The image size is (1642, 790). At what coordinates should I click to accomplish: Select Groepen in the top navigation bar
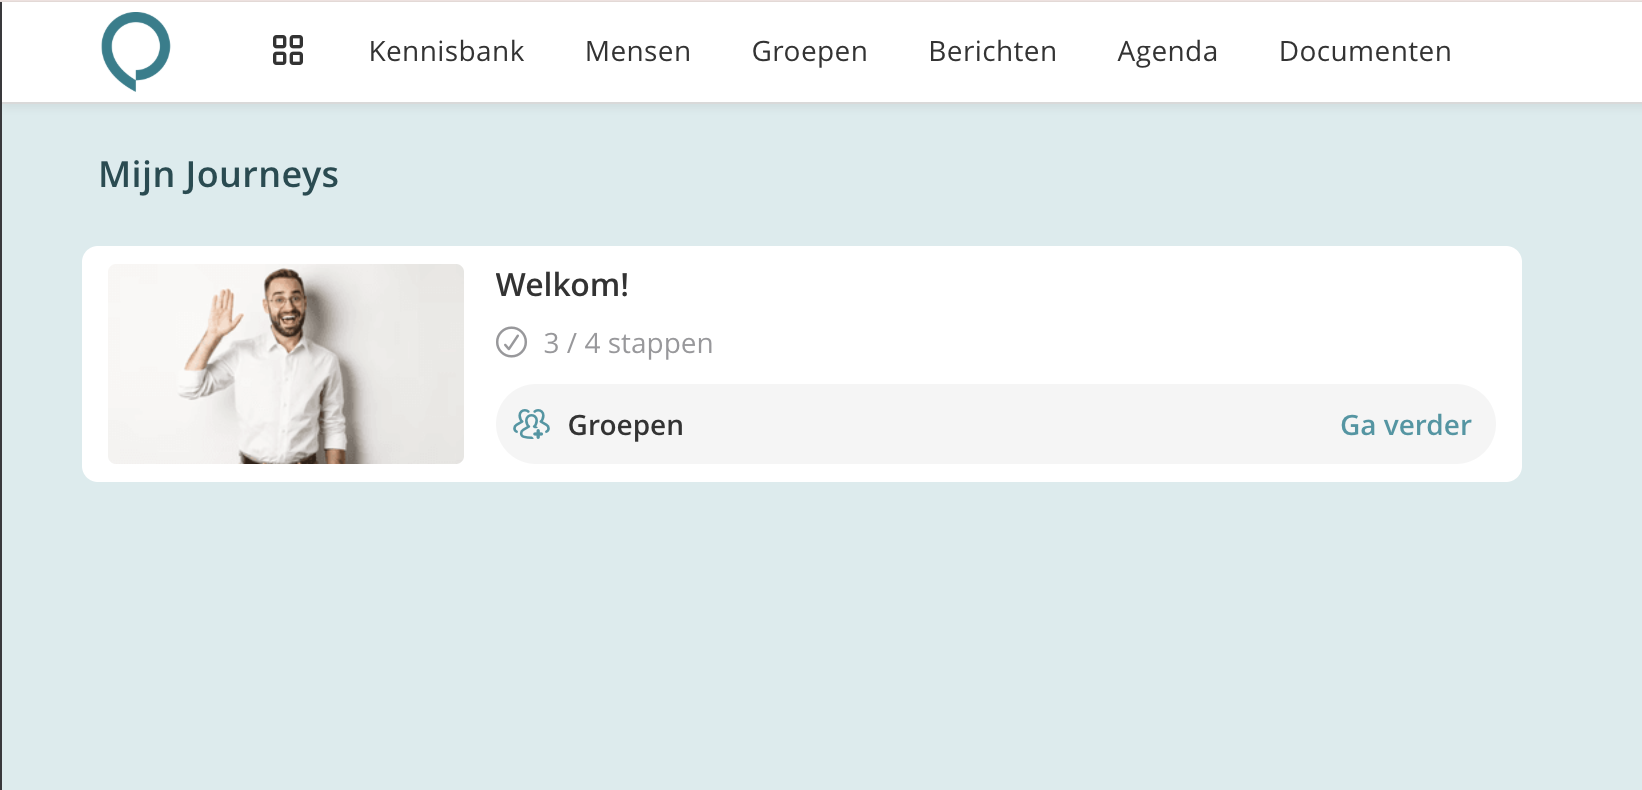point(809,51)
